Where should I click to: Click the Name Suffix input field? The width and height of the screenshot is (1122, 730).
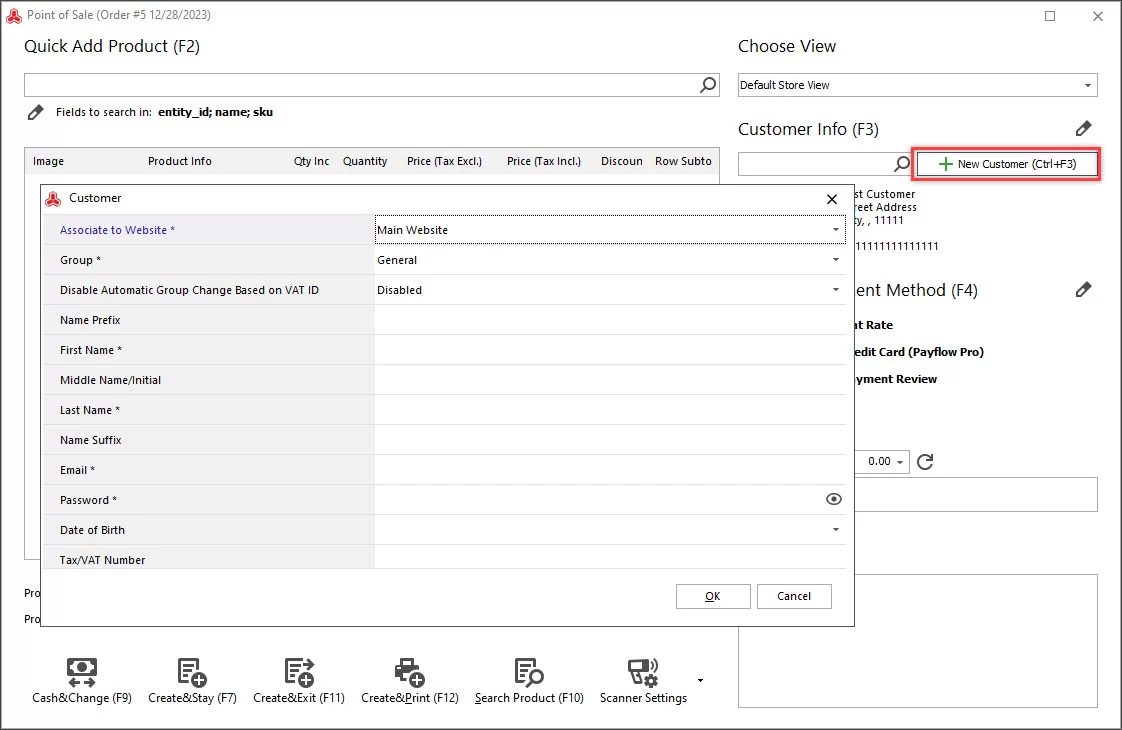click(610, 440)
